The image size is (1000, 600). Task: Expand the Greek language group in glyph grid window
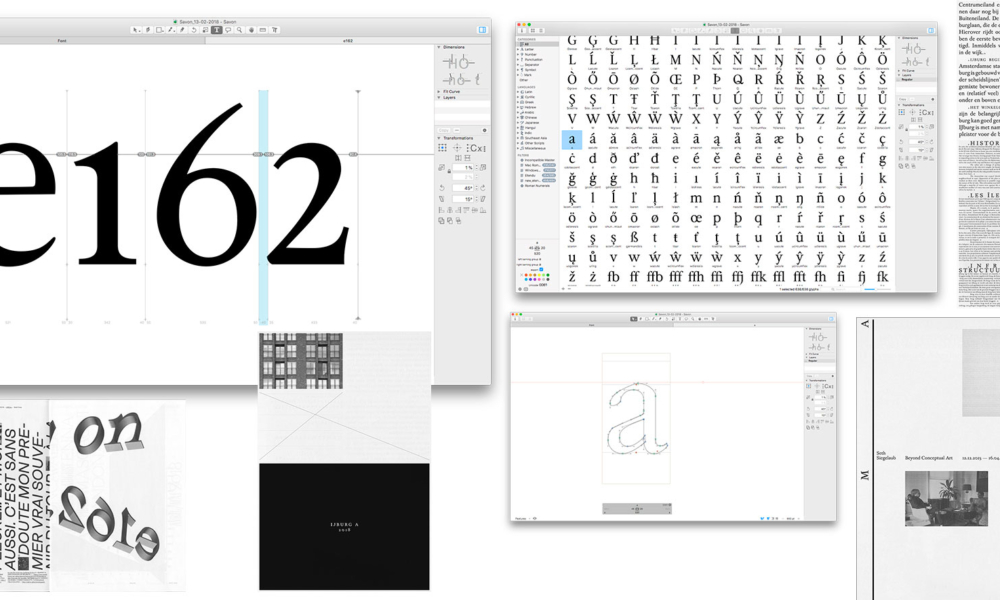pyautogui.click(x=518, y=102)
